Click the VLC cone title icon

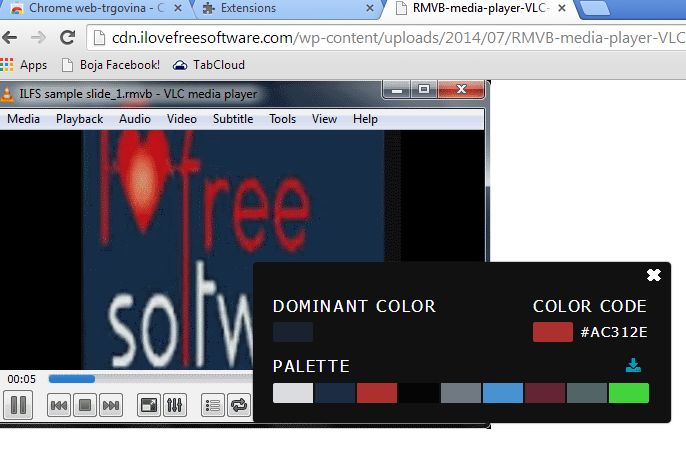tap(7, 94)
